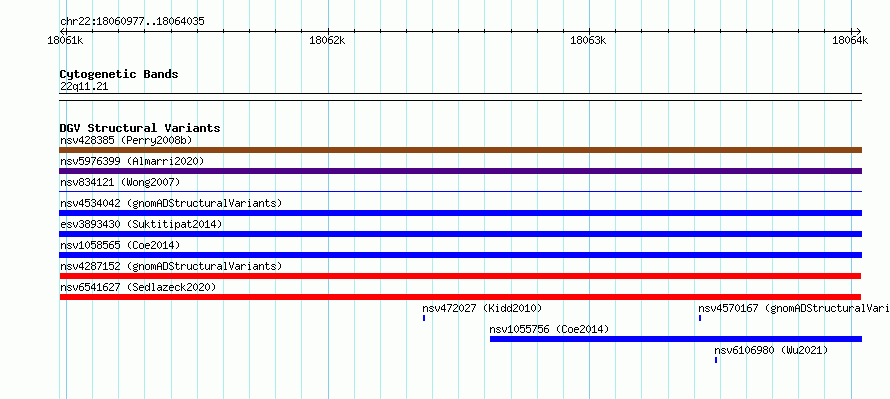Select the purple nsv5976399 variant bar
Image resolution: width=890 pixels, height=399 pixels.
460,171
